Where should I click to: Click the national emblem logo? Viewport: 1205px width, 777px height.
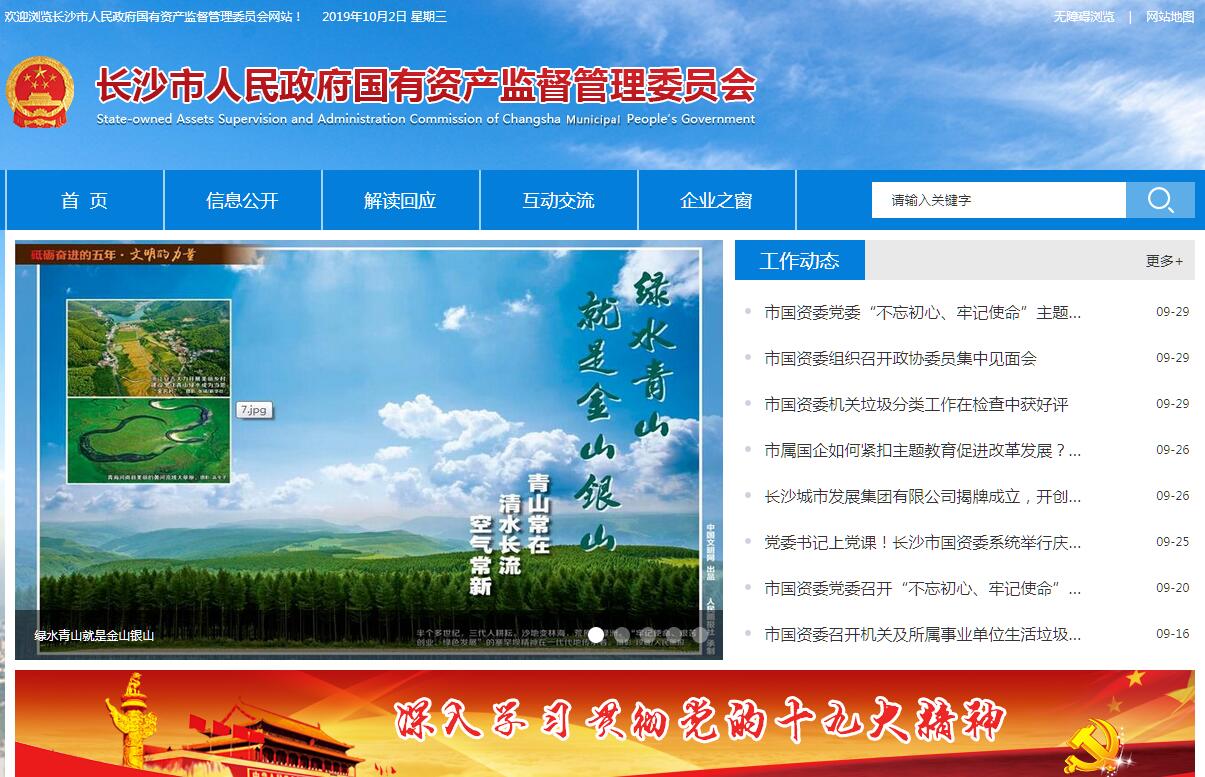pyautogui.click(x=40, y=92)
